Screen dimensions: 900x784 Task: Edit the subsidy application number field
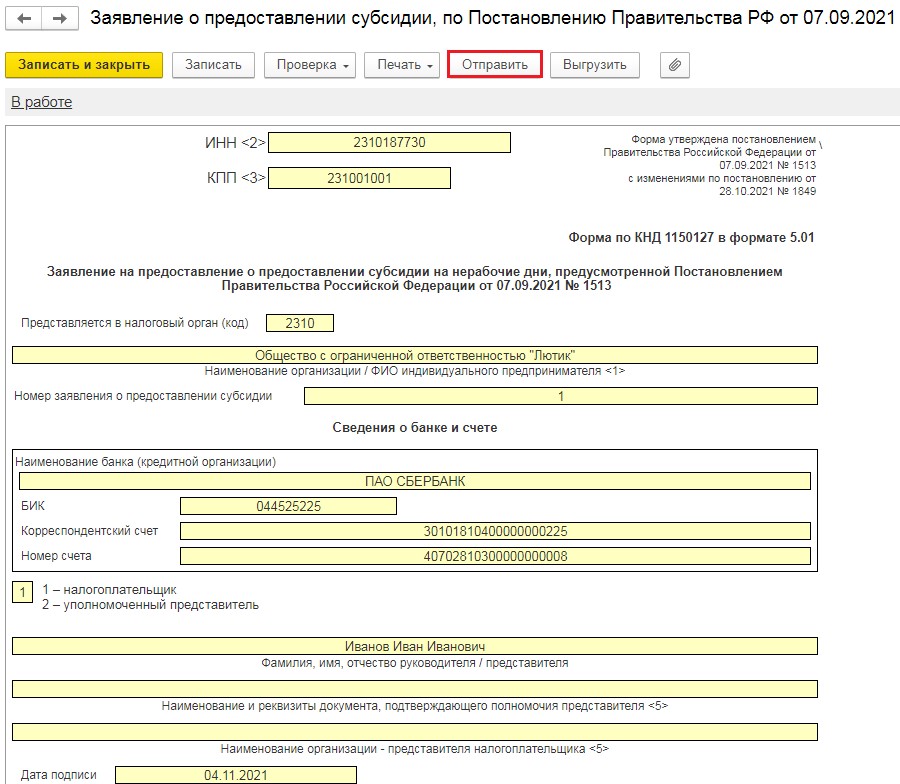coord(561,396)
